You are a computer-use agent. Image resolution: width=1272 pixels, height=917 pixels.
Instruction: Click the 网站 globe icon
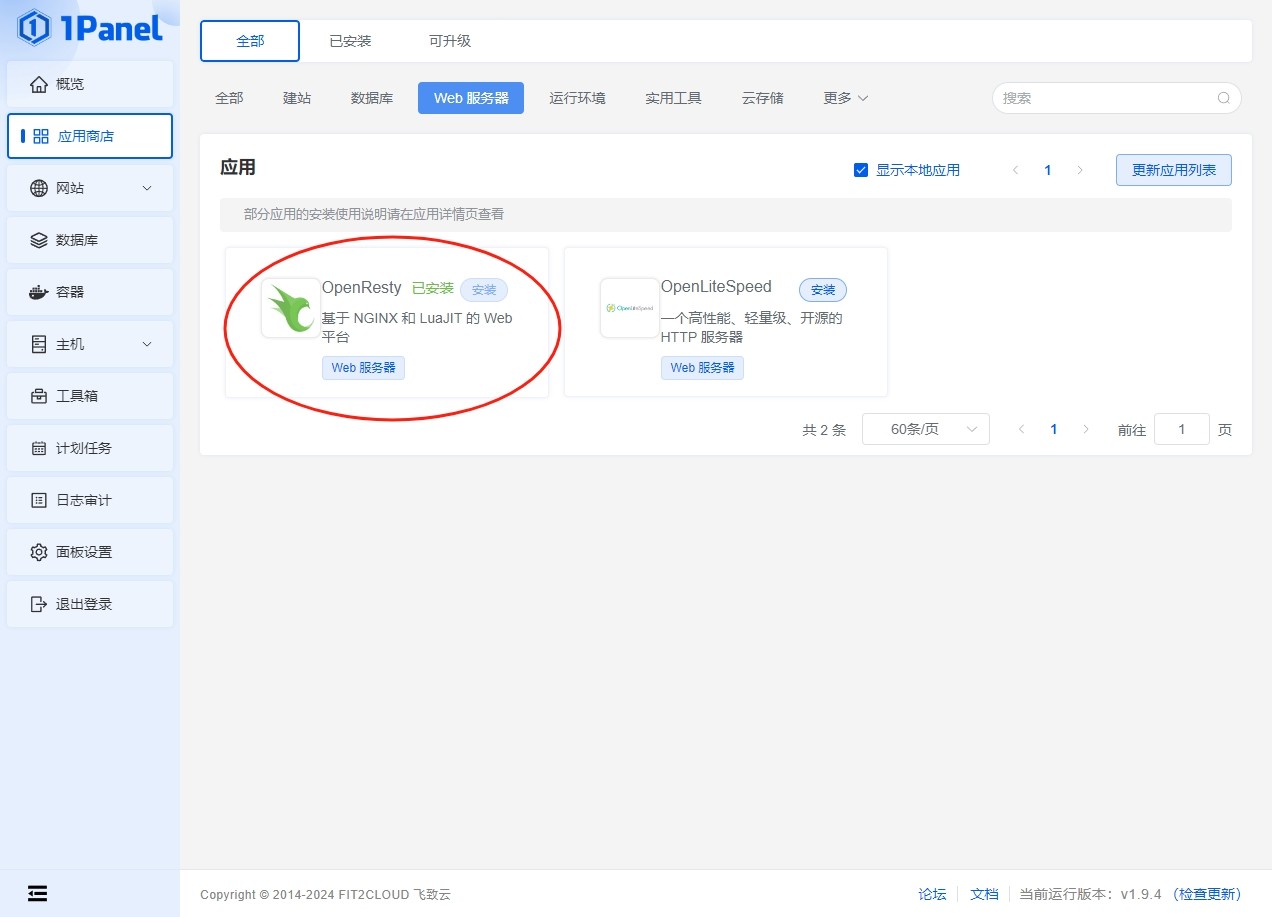coord(39,188)
